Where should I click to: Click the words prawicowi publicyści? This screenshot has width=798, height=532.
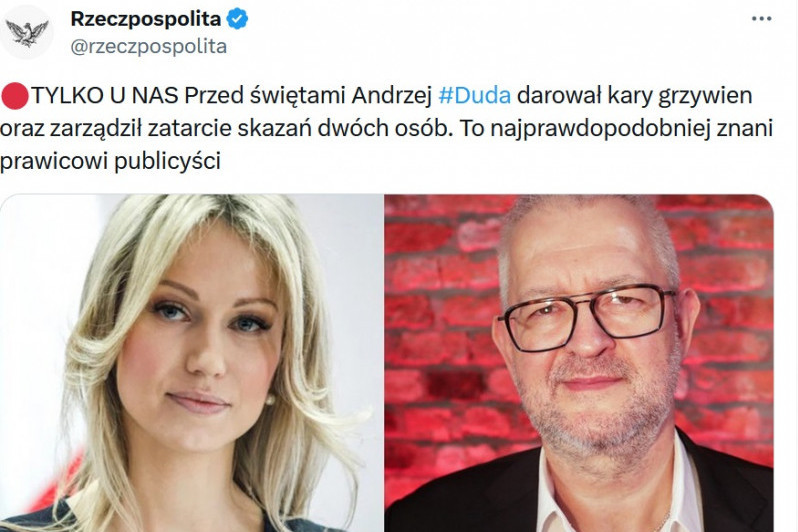click(110, 162)
